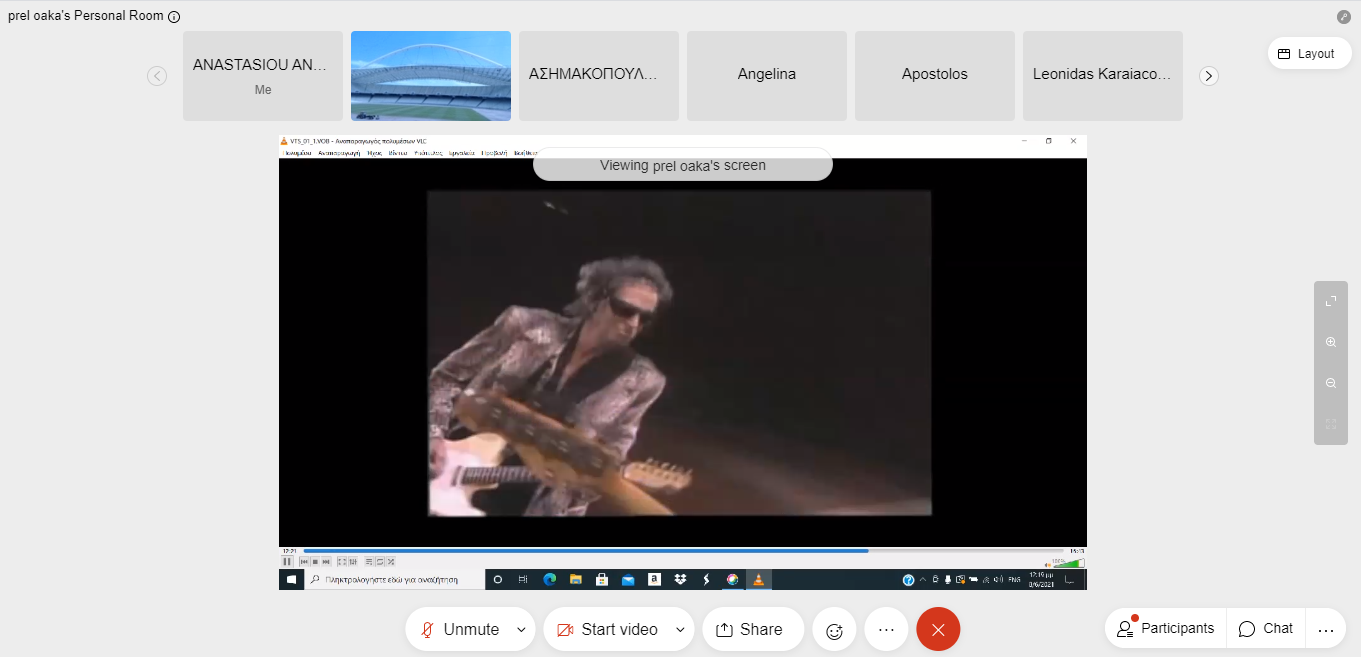Select the Angelina participant tile
This screenshot has height=657, width=1361.
pyautogui.click(x=767, y=76)
